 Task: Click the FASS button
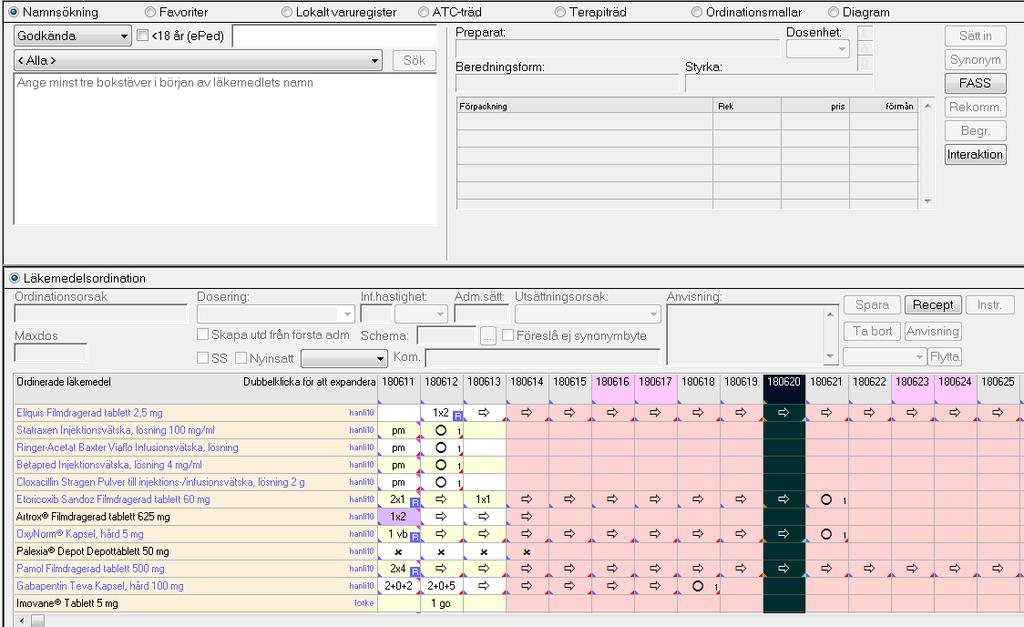coord(975,83)
